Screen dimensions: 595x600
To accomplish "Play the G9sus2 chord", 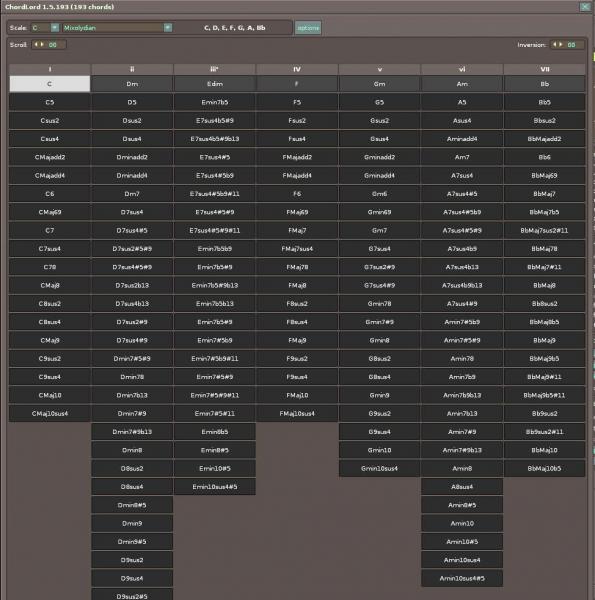I will pos(380,414).
